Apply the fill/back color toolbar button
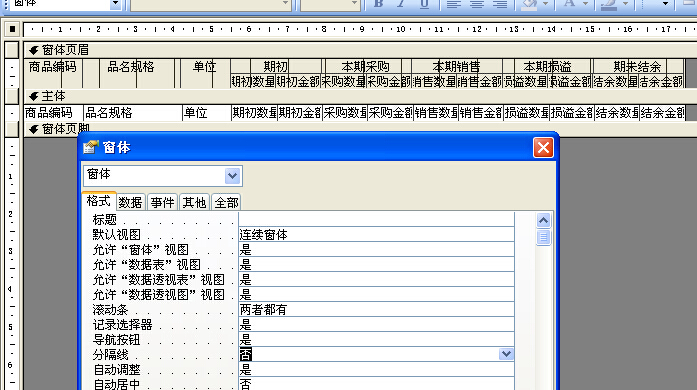The height and width of the screenshot is (390, 697). [530, 4]
